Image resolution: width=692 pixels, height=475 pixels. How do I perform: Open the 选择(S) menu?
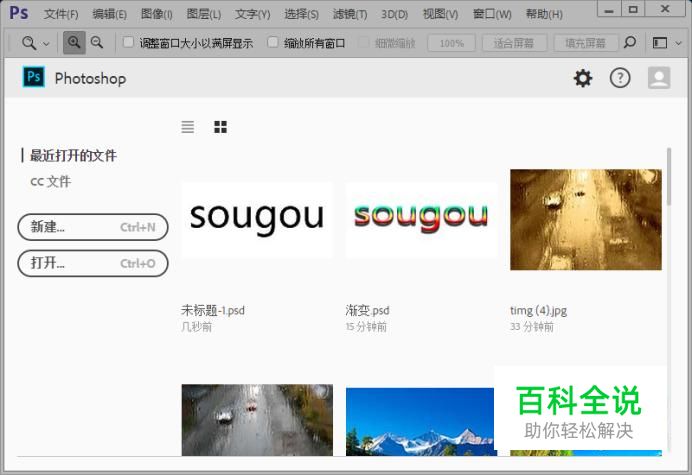coord(301,14)
